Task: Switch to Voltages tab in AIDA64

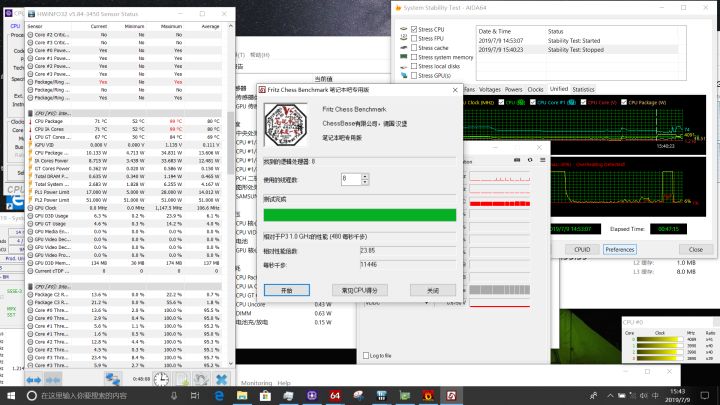Action: 489,90
